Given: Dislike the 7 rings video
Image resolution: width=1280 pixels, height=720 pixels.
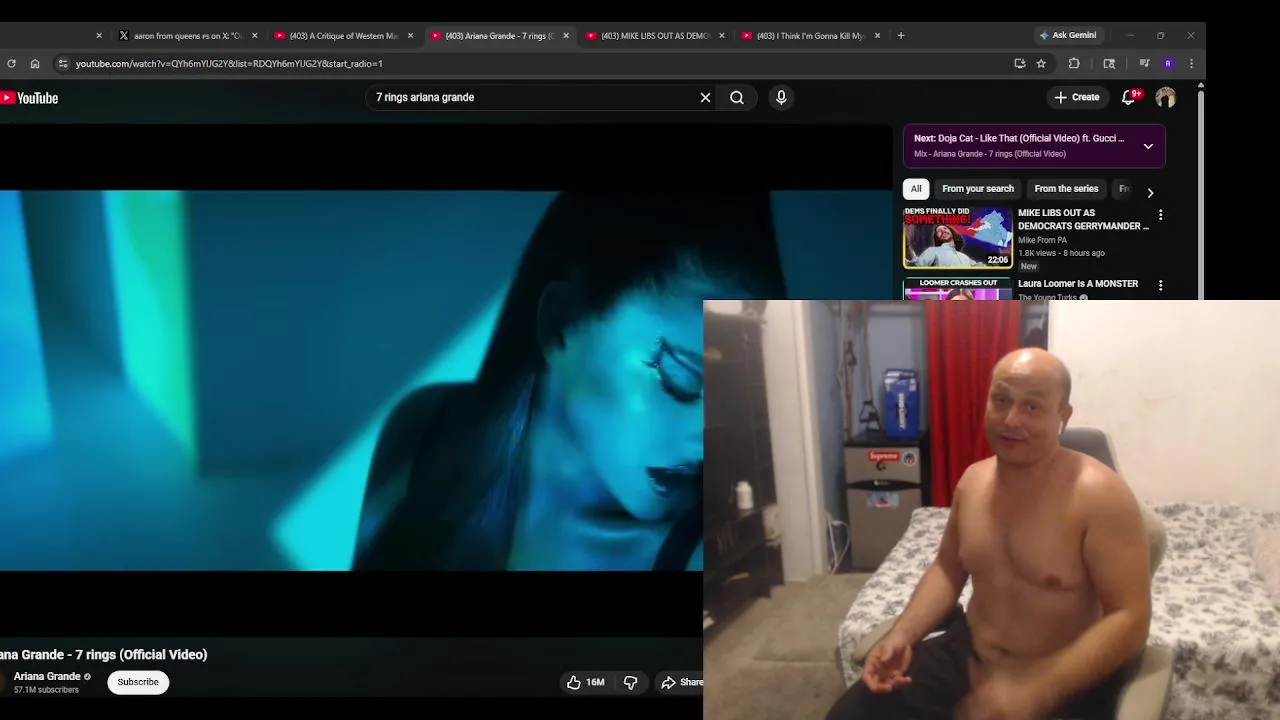Looking at the screenshot, I should [x=631, y=682].
